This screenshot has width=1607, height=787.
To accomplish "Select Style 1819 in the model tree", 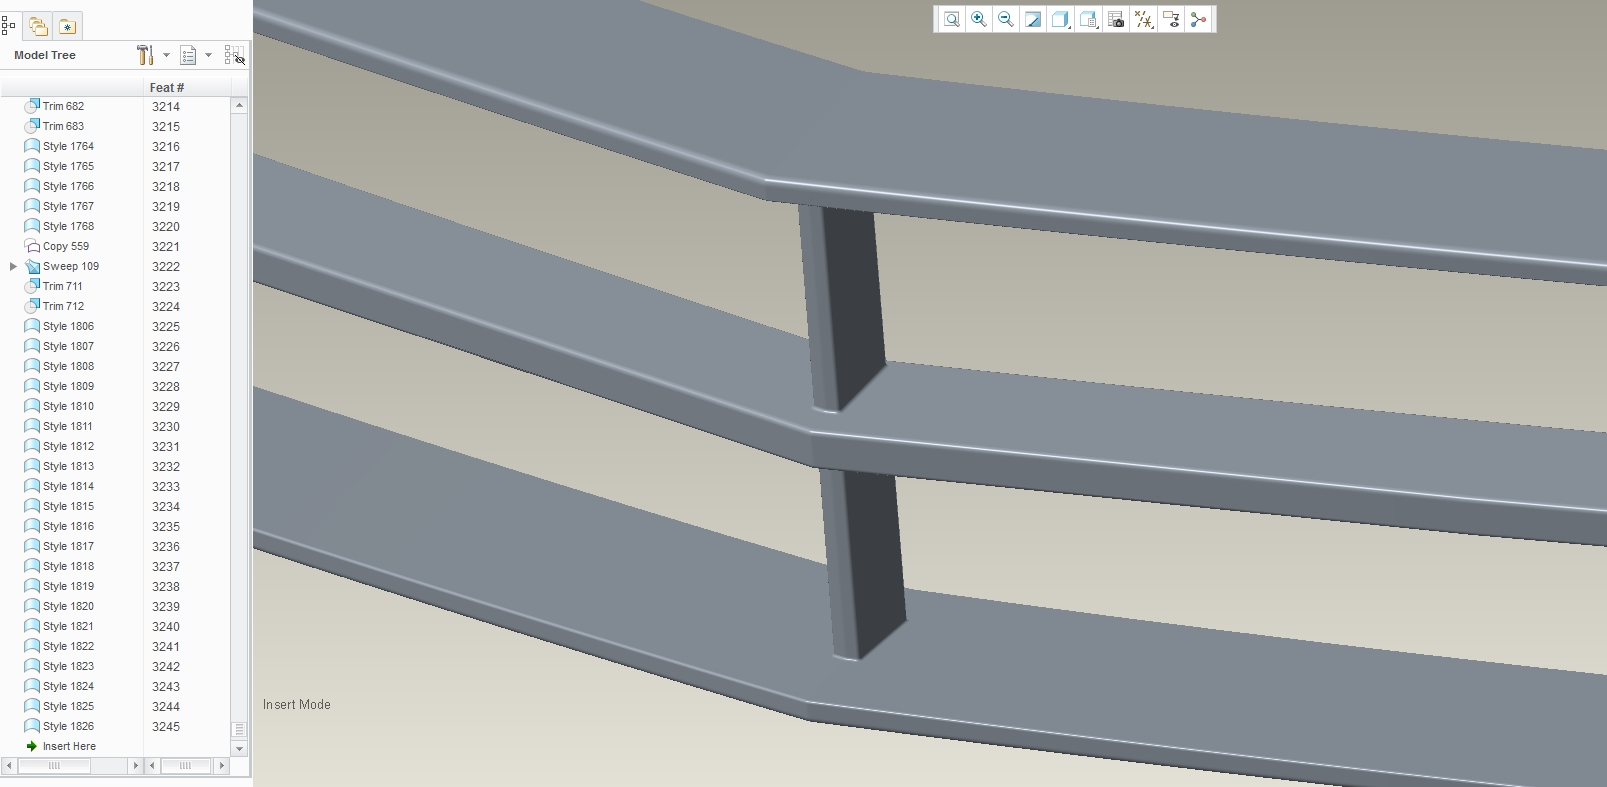I will (68, 586).
